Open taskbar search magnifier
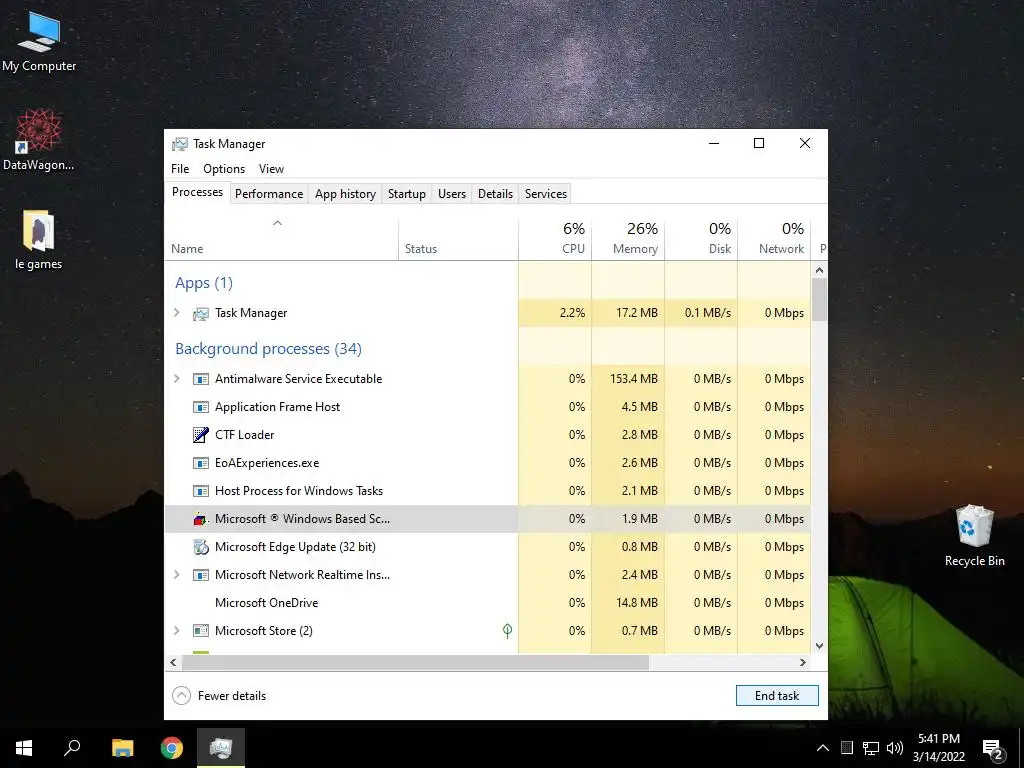Image resolution: width=1024 pixels, height=768 pixels. [x=72, y=748]
